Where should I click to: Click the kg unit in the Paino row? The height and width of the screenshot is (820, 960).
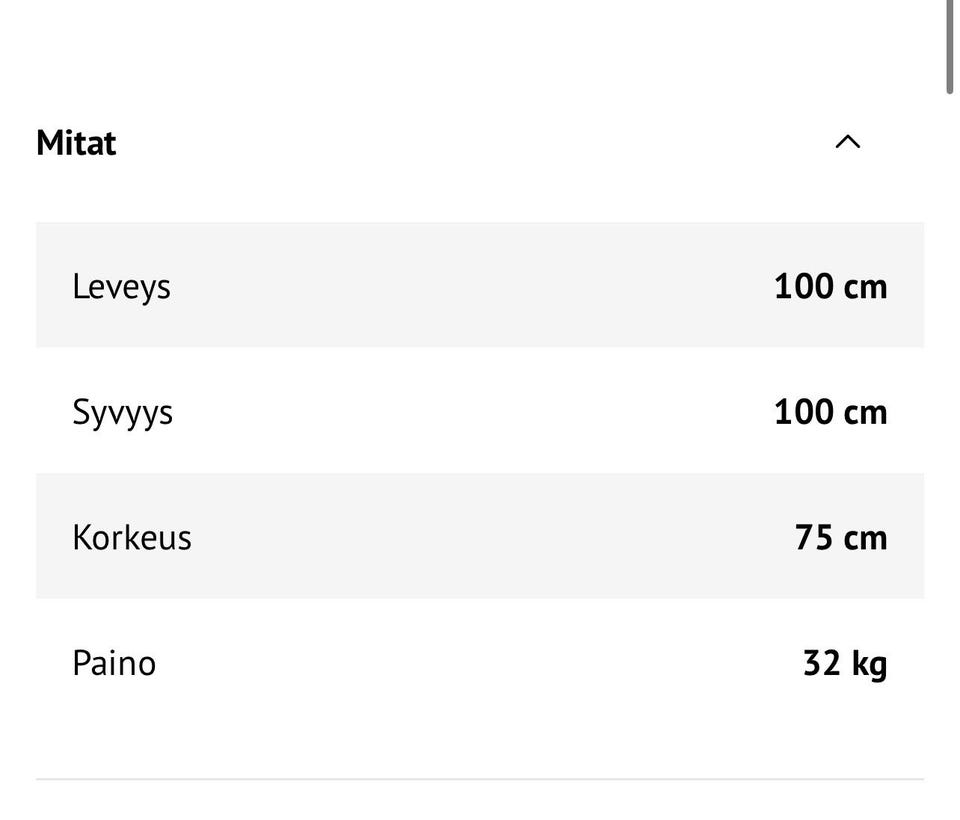point(869,664)
